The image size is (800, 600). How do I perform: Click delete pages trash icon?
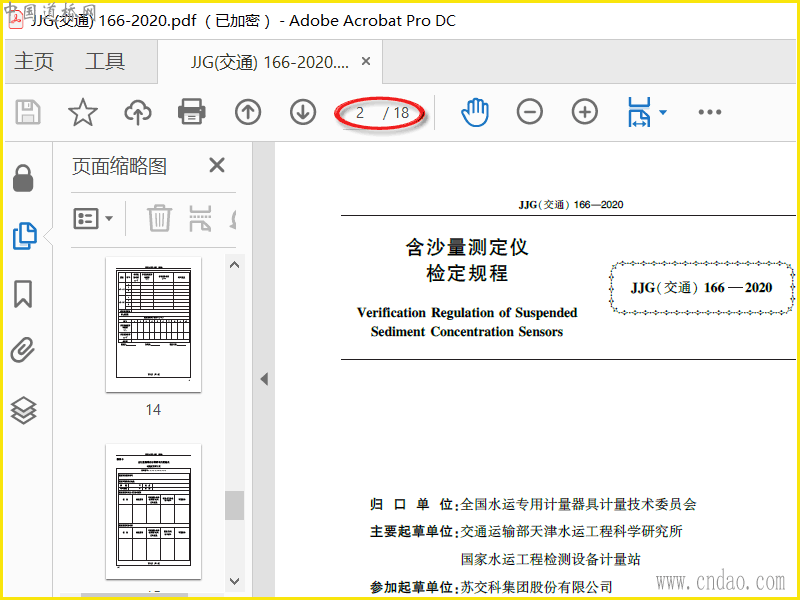[x=159, y=218]
